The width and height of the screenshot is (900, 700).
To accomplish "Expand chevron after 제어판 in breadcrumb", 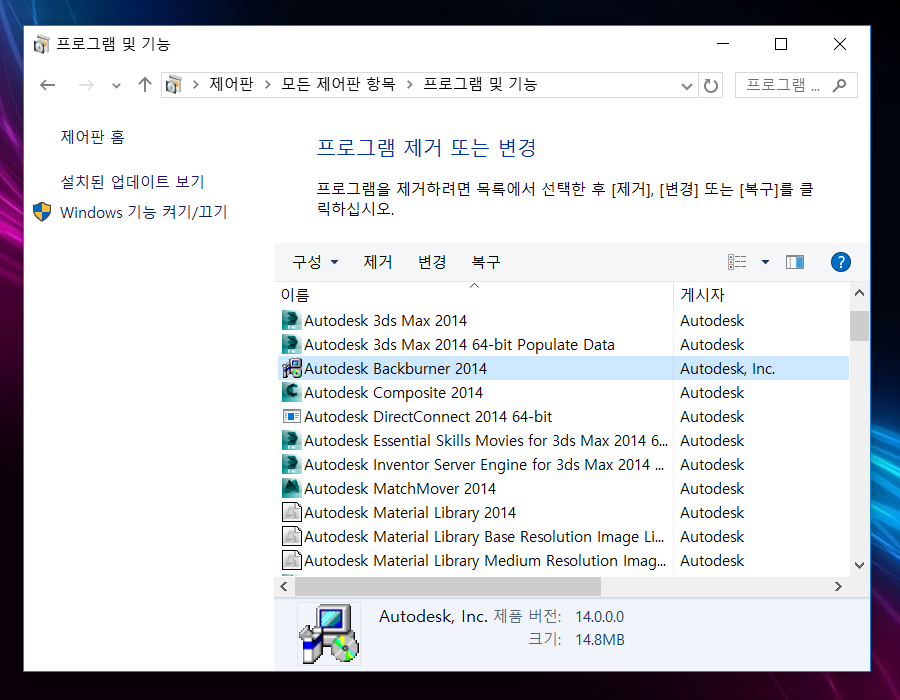I will click(267, 85).
